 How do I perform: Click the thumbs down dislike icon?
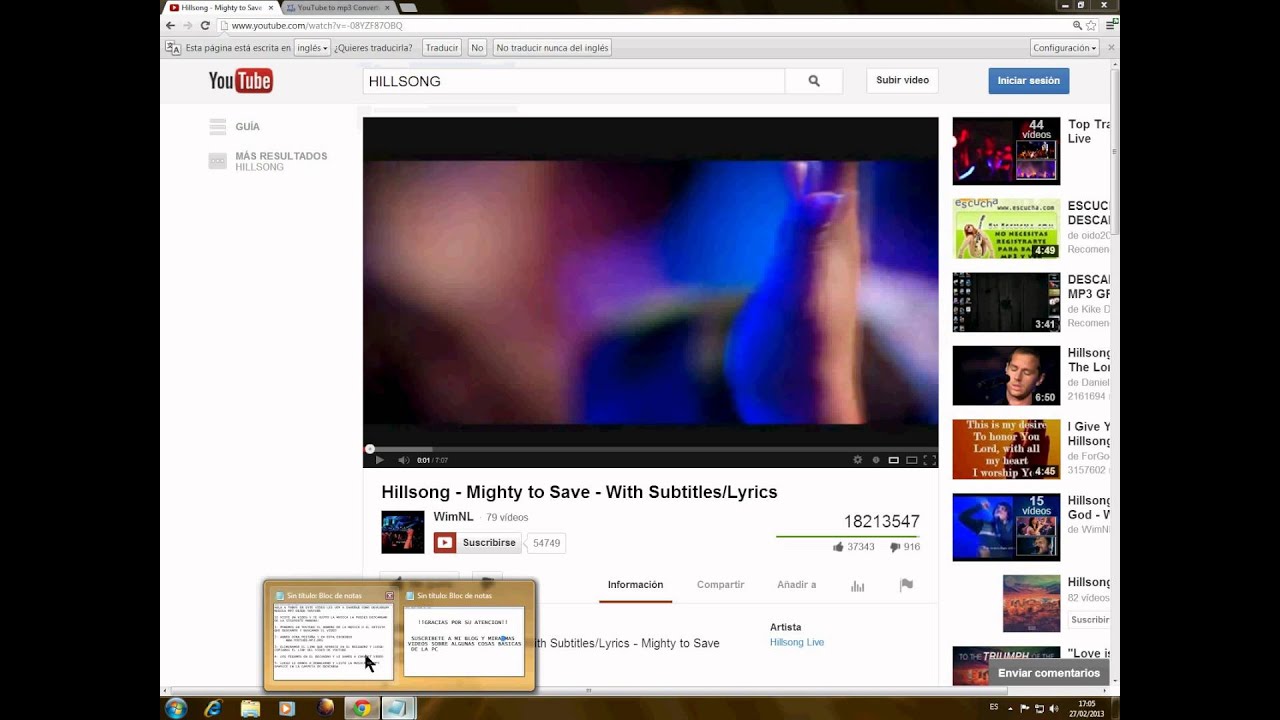[x=895, y=547]
